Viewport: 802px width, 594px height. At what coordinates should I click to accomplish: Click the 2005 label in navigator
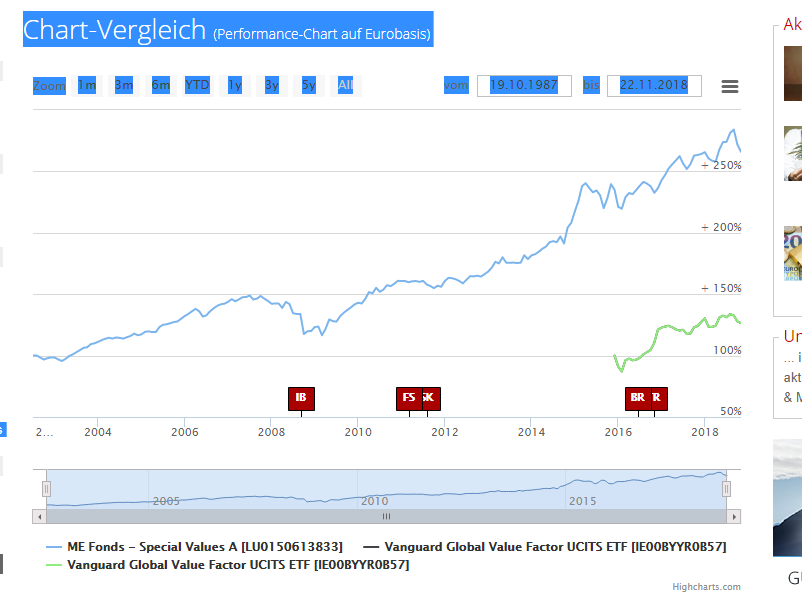tap(166, 501)
